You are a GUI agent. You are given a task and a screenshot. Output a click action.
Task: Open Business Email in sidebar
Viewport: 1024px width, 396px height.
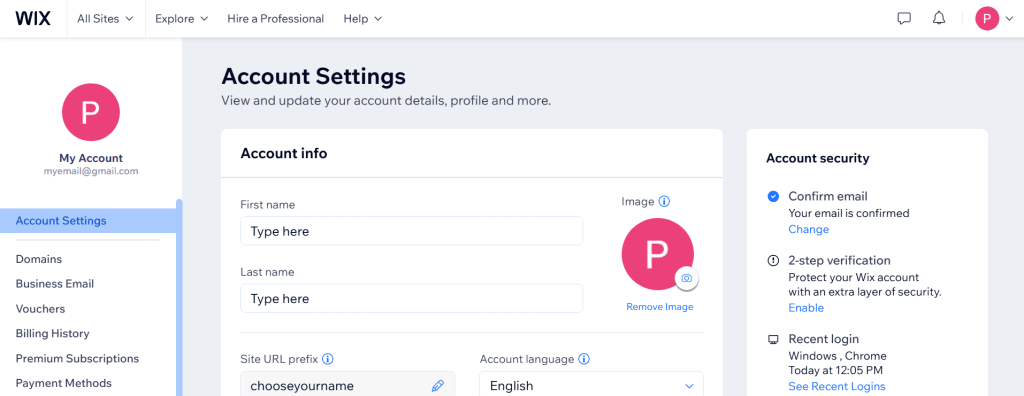tap(55, 284)
